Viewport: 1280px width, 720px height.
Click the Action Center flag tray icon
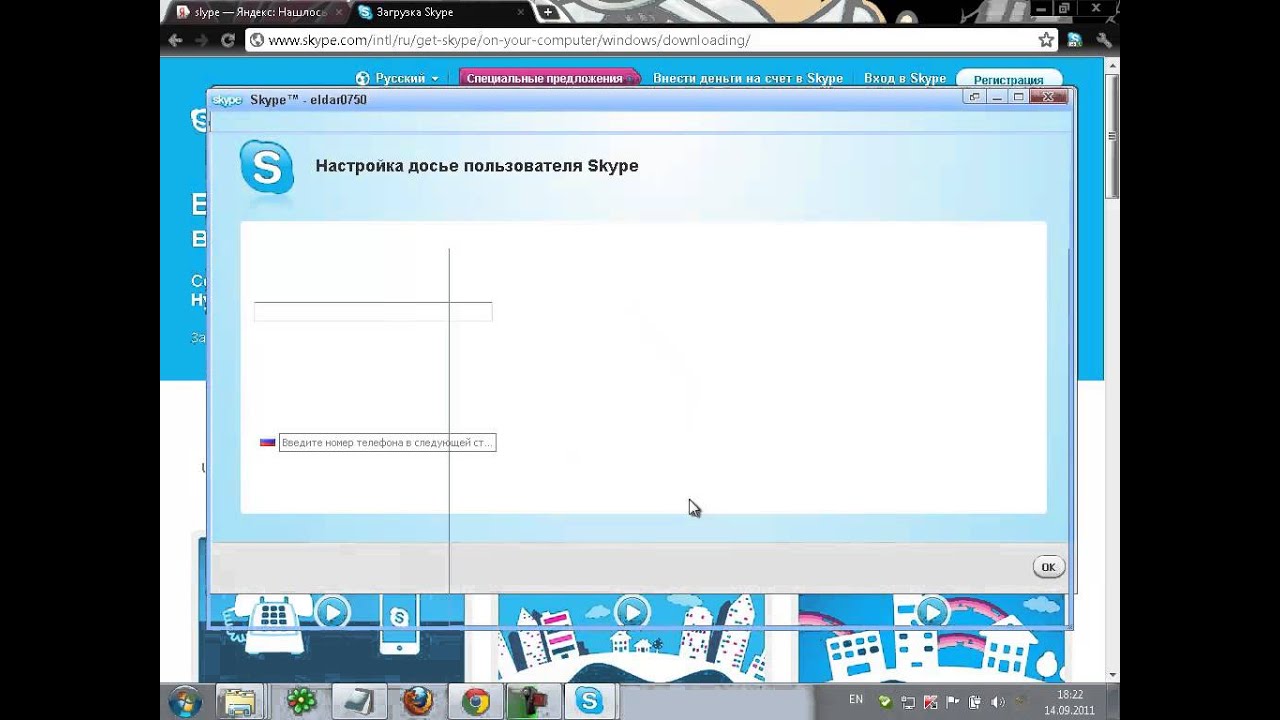coord(952,701)
